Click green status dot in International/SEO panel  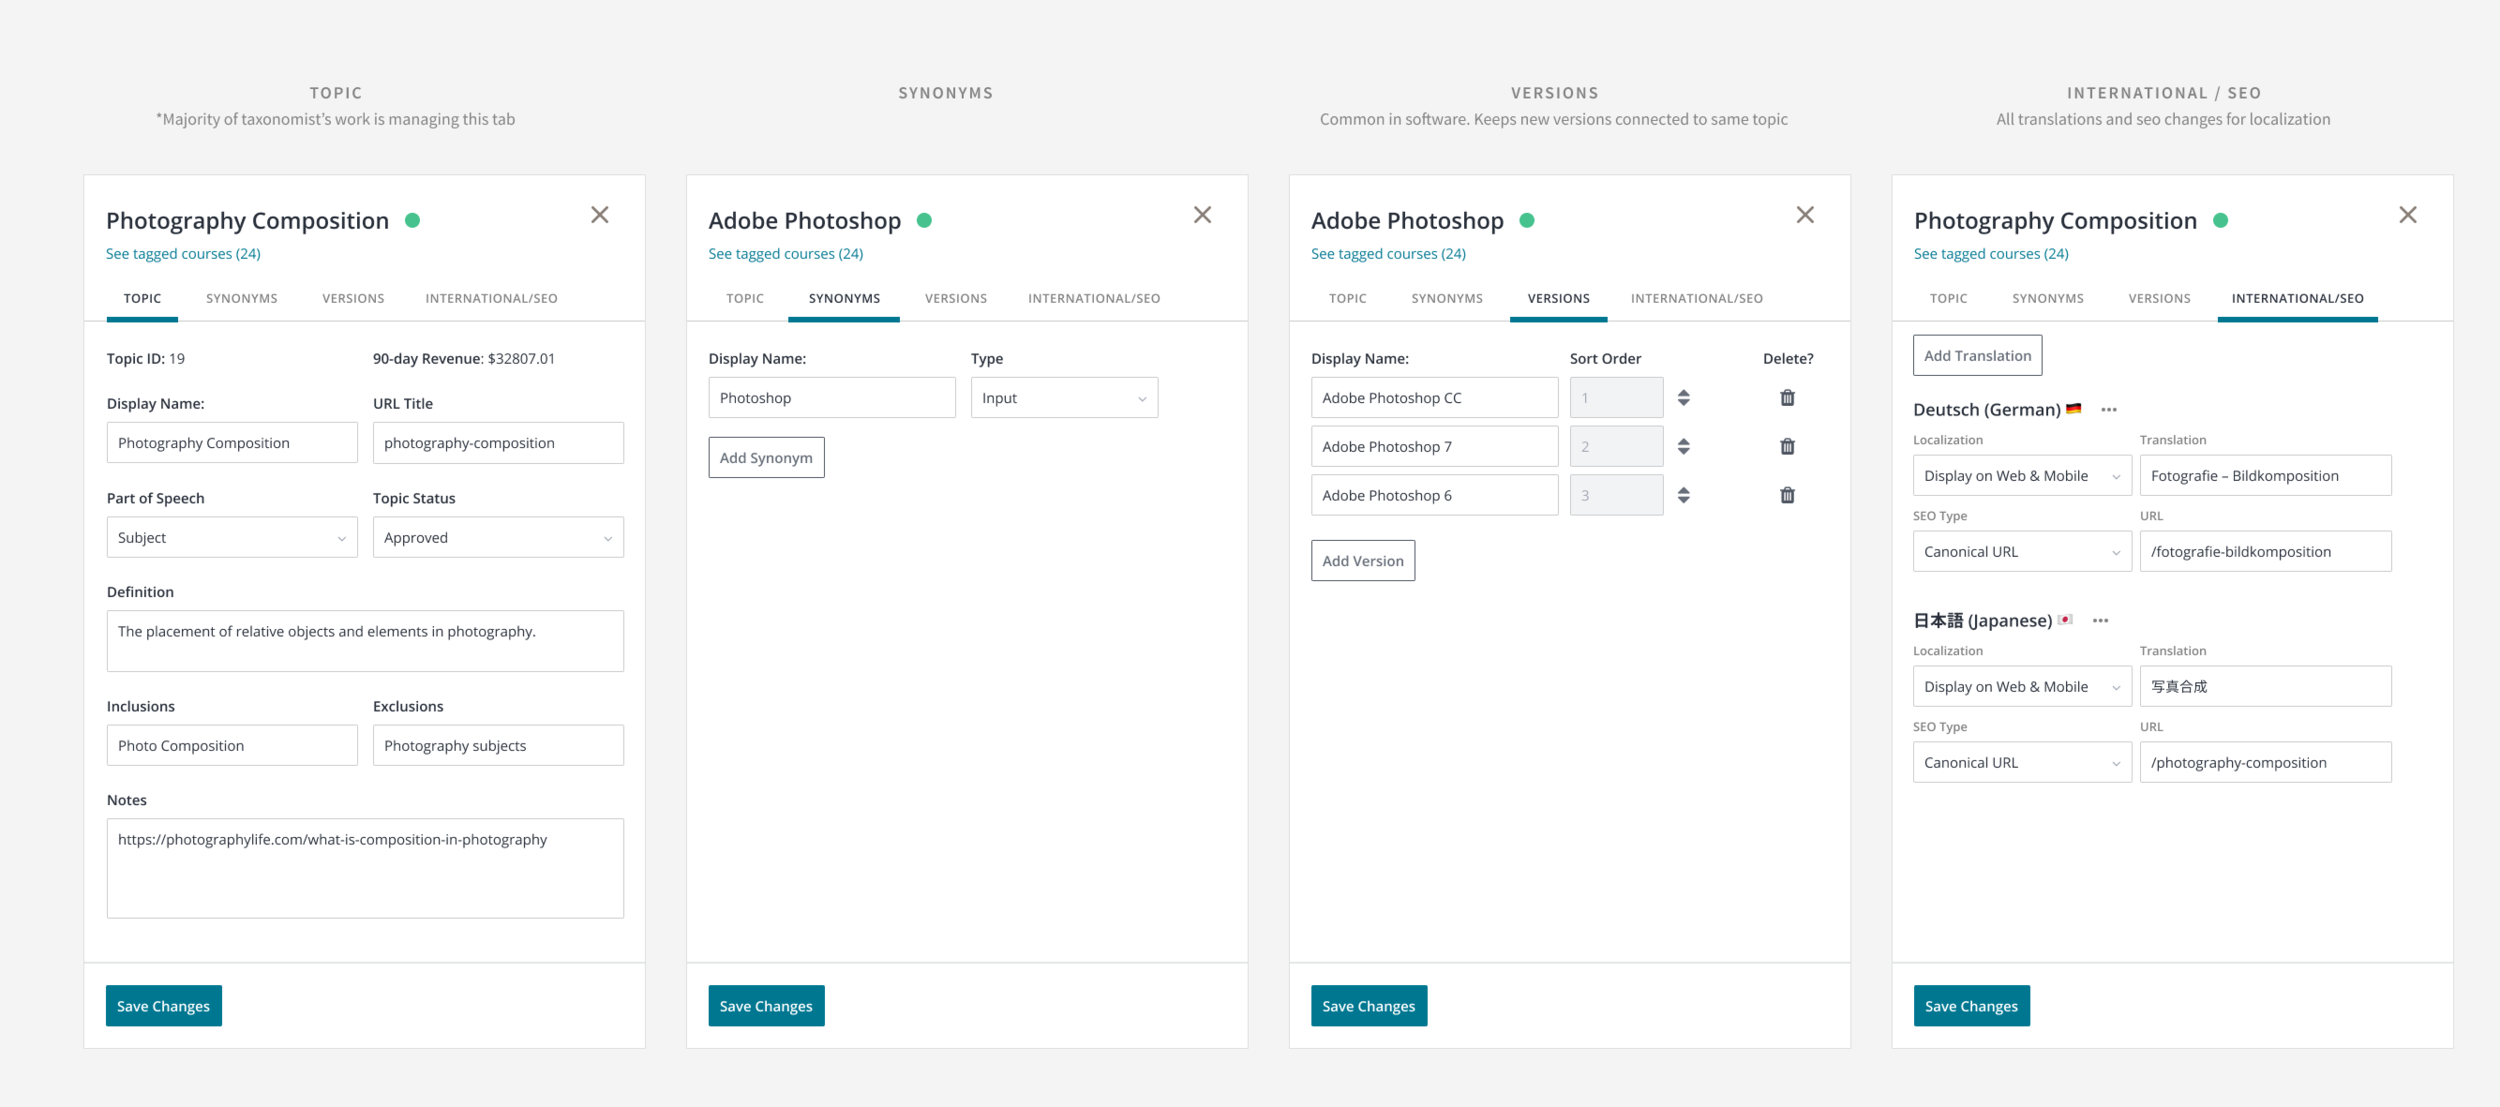point(2220,220)
